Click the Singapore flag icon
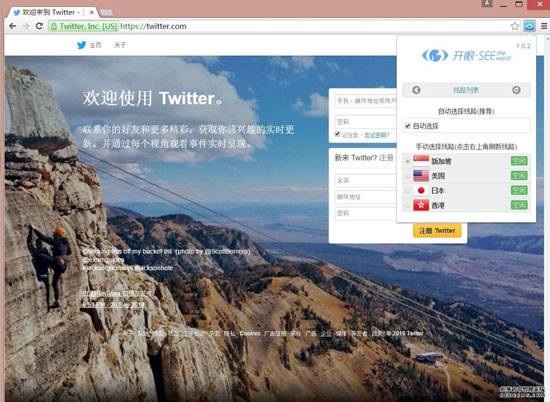The width and height of the screenshot is (550, 402). (x=421, y=161)
